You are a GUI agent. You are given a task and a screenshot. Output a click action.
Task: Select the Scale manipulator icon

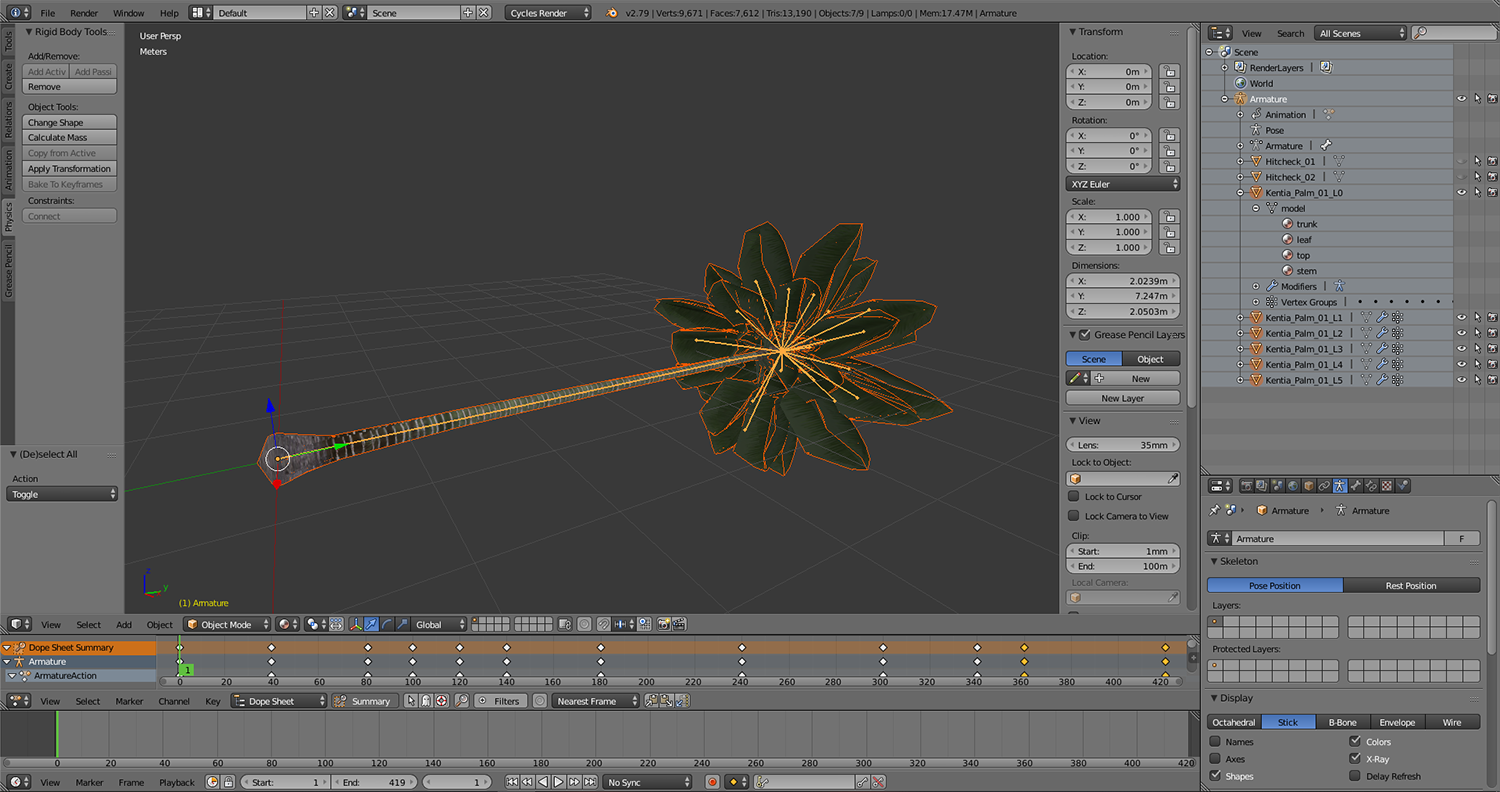coord(402,624)
